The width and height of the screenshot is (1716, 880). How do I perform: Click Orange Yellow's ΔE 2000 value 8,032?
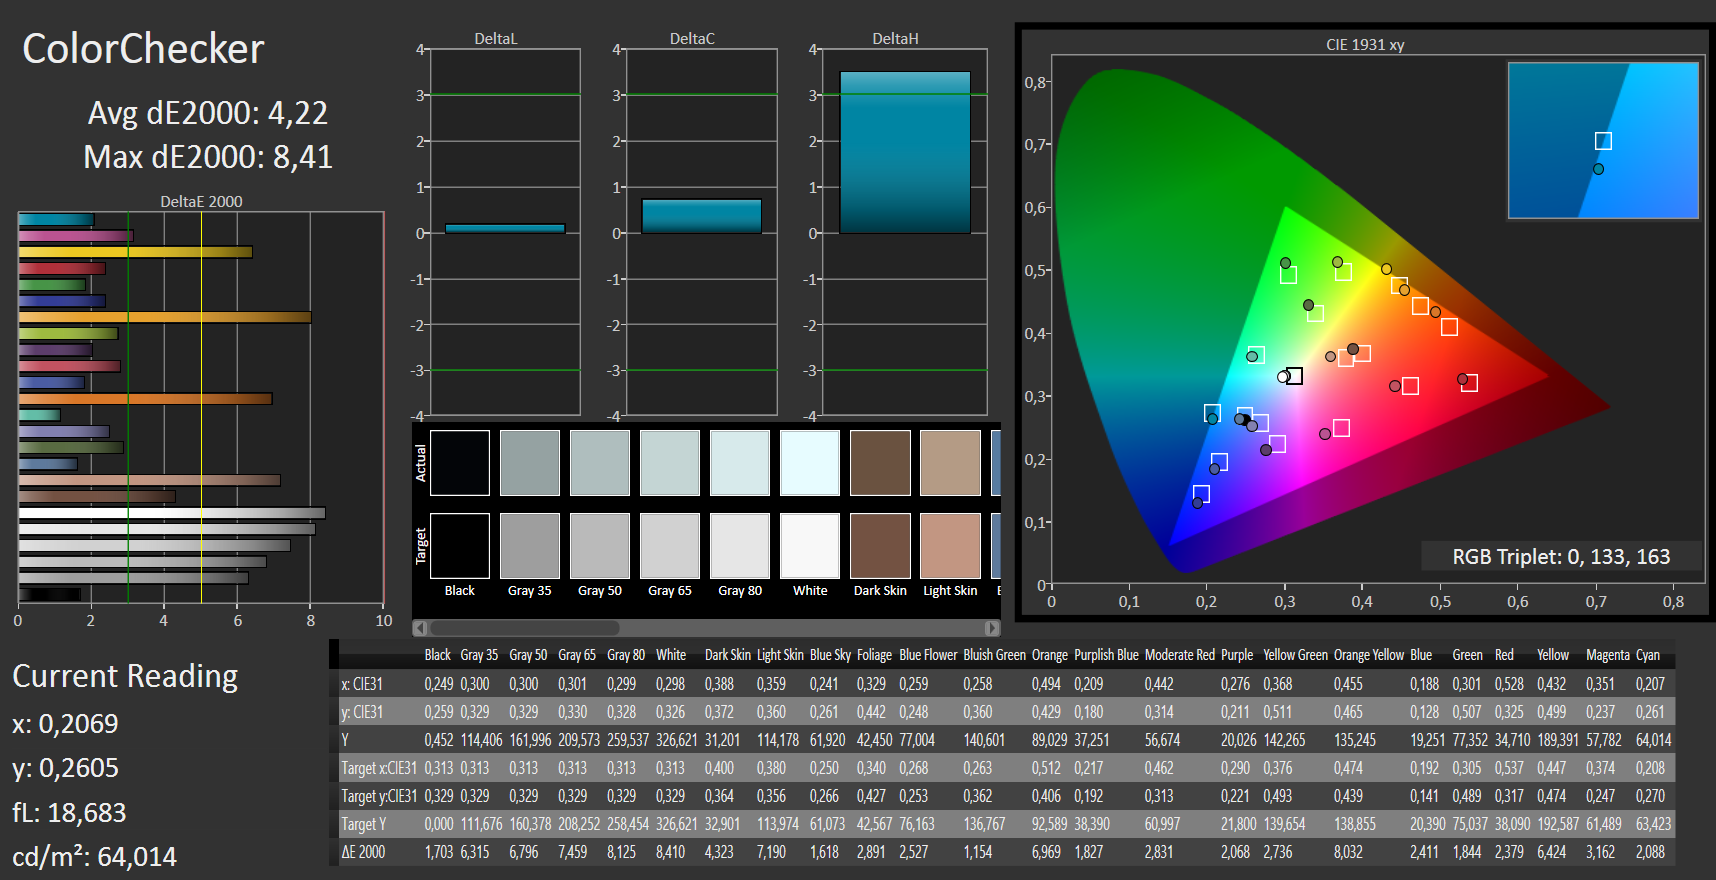(1348, 852)
